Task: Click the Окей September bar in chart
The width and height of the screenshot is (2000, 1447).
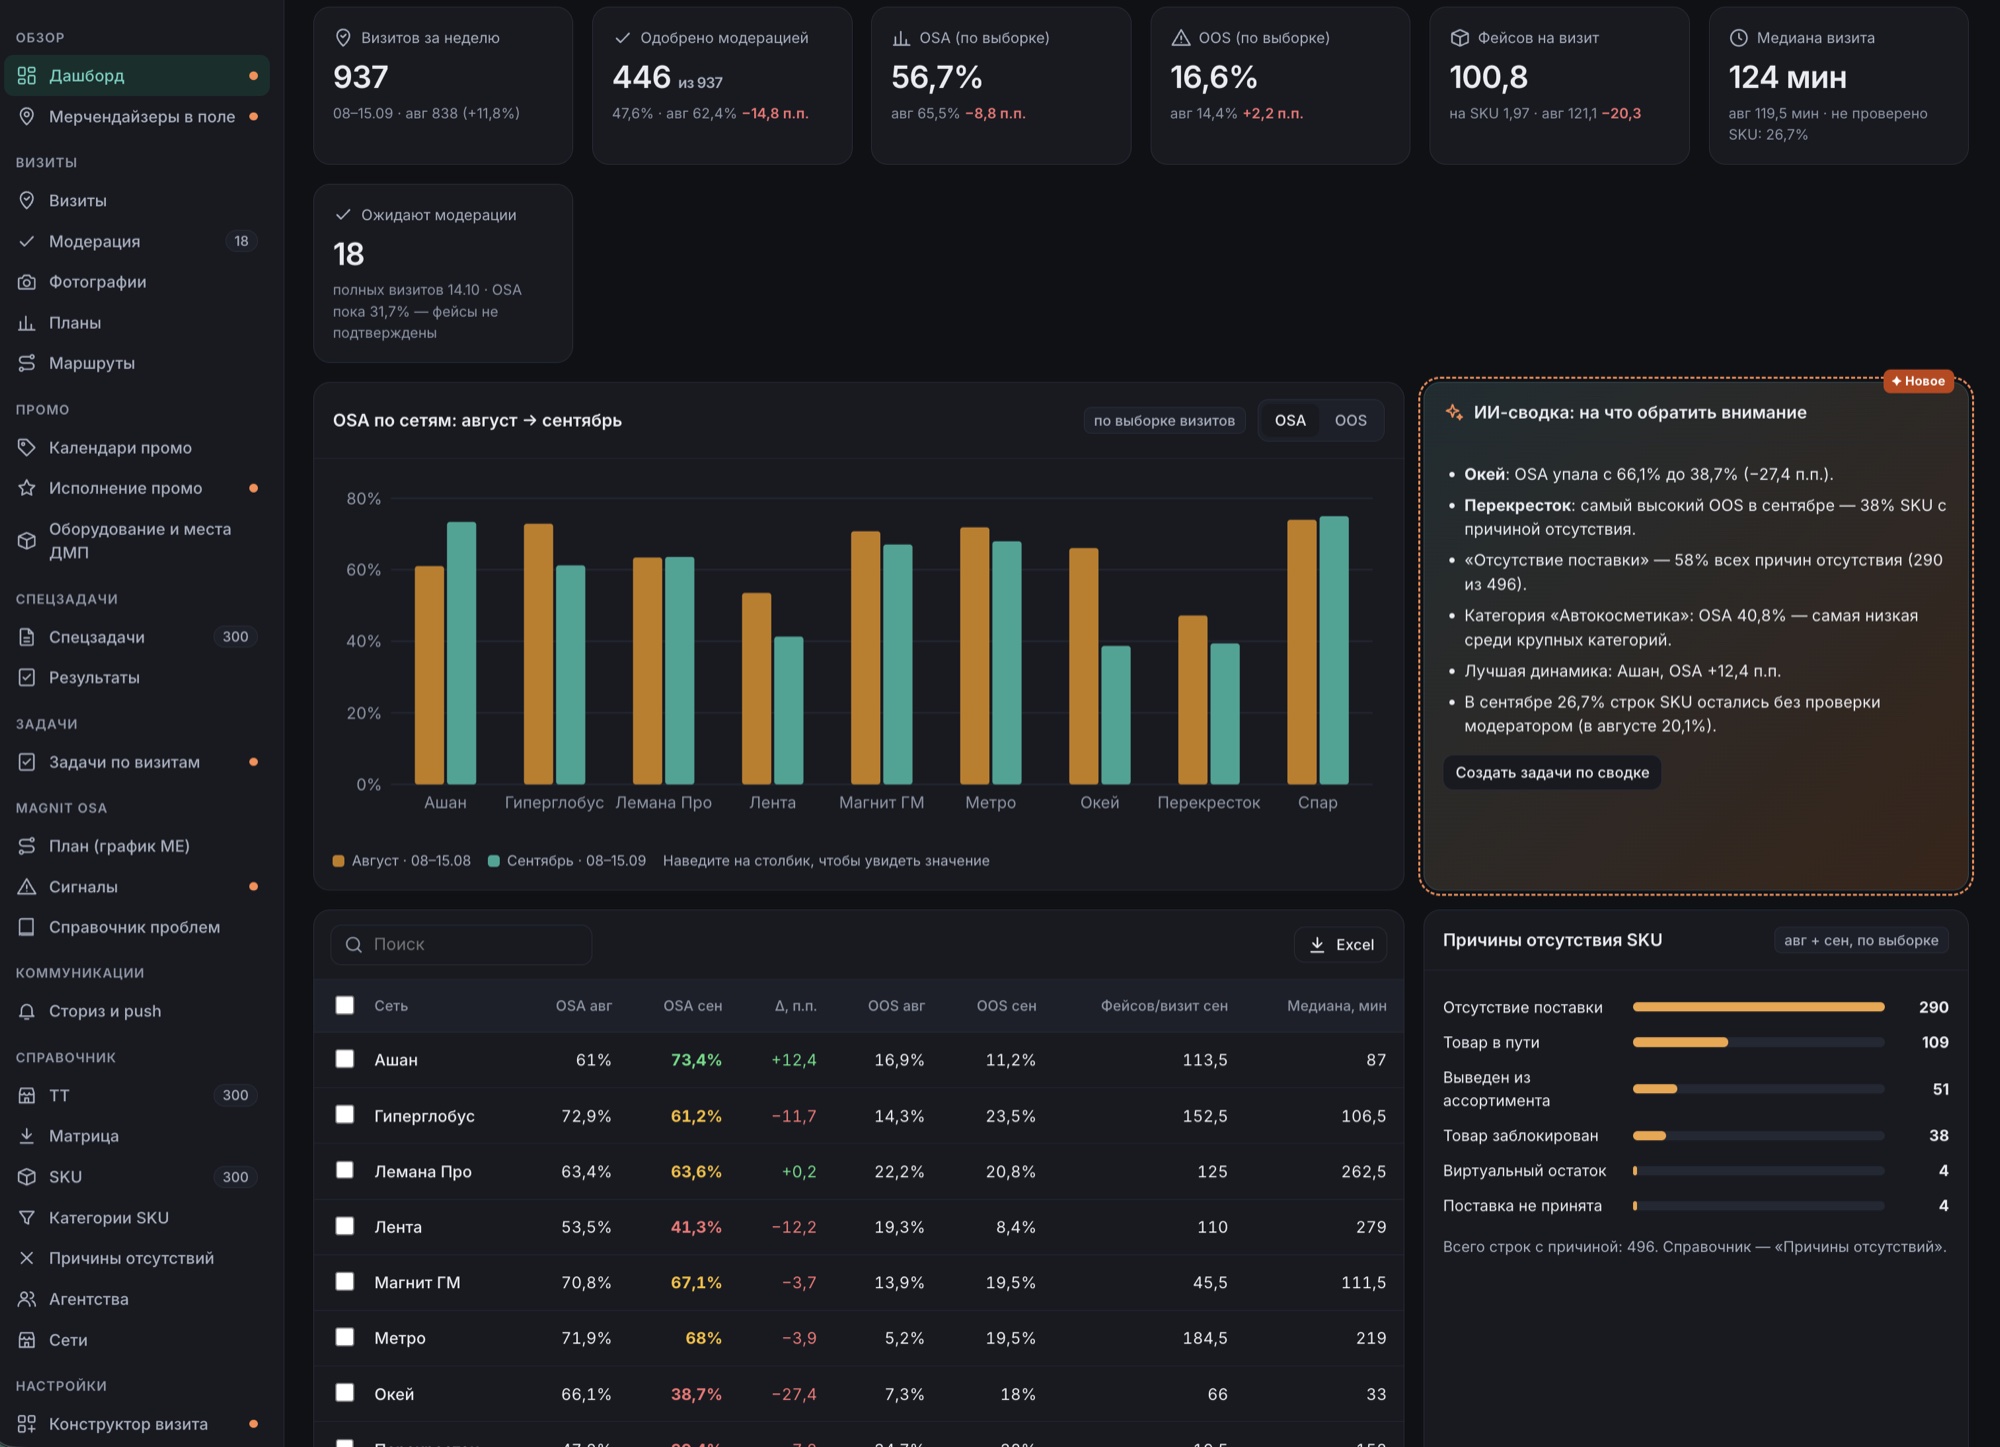Action: (x=1116, y=715)
